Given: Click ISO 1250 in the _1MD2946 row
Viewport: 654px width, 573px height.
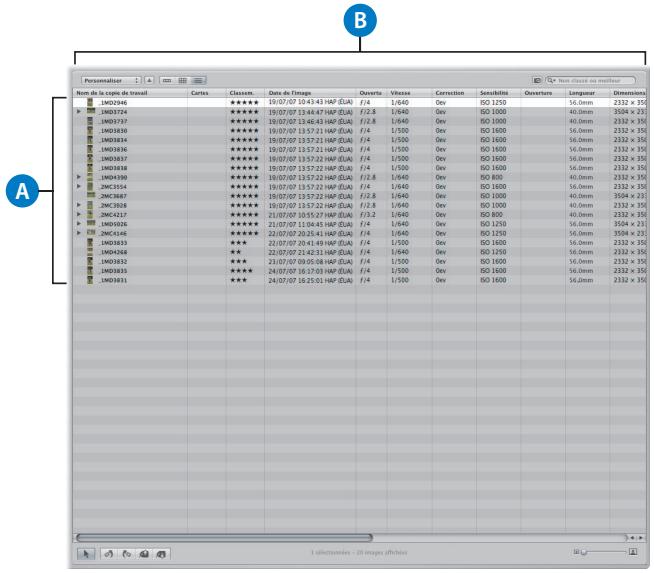Looking at the screenshot, I should coord(493,102).
